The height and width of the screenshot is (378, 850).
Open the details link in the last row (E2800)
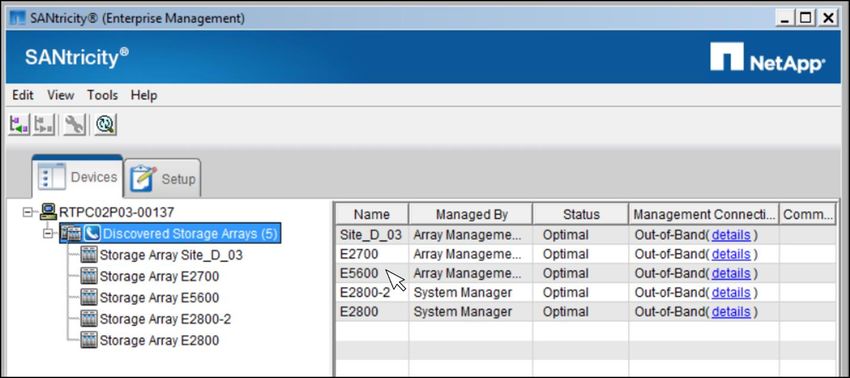(x=731, y=312)
